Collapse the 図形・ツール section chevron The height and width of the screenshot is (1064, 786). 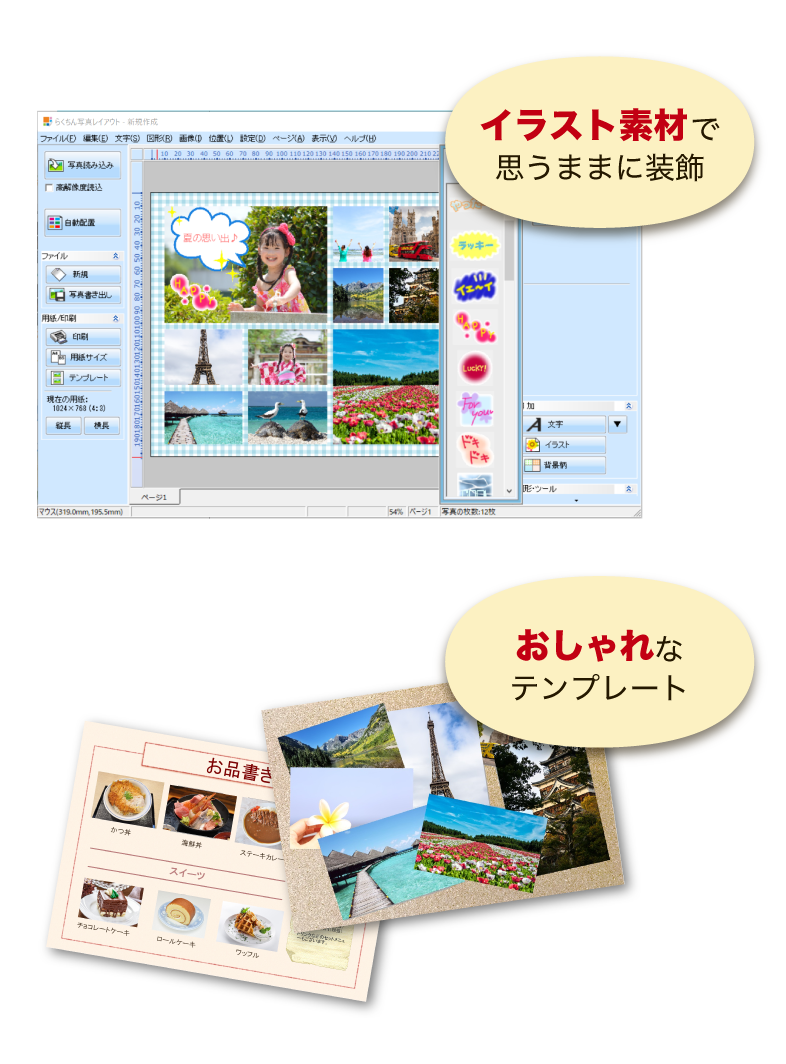(x=629, y=489)
